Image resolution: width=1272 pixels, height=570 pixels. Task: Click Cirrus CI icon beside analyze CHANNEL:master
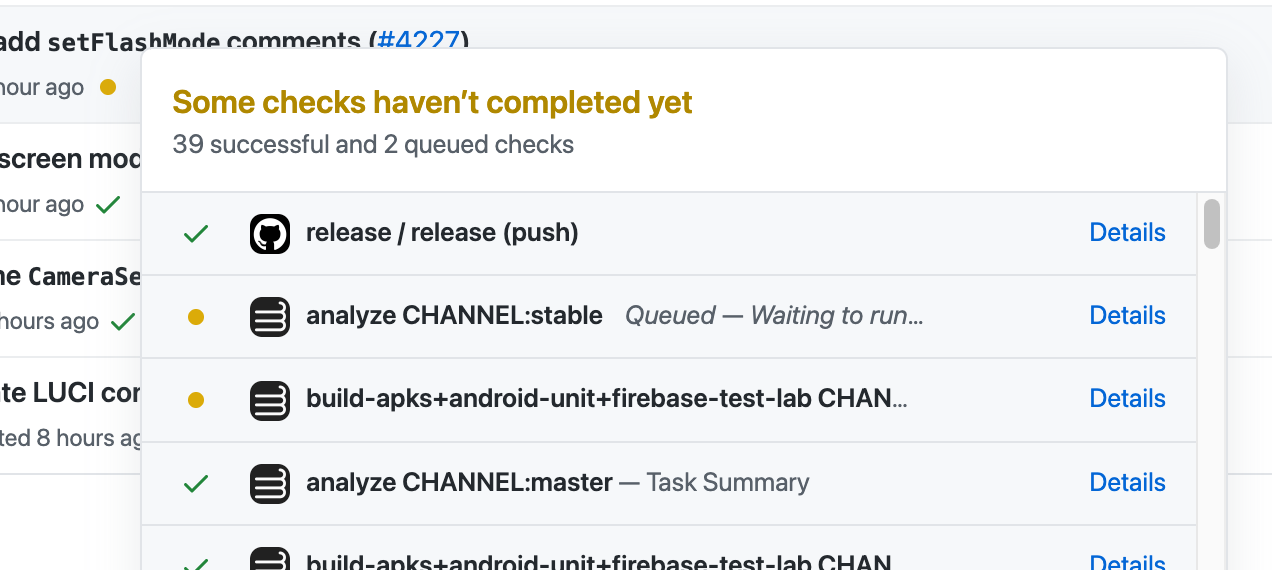tap(269, 483)
